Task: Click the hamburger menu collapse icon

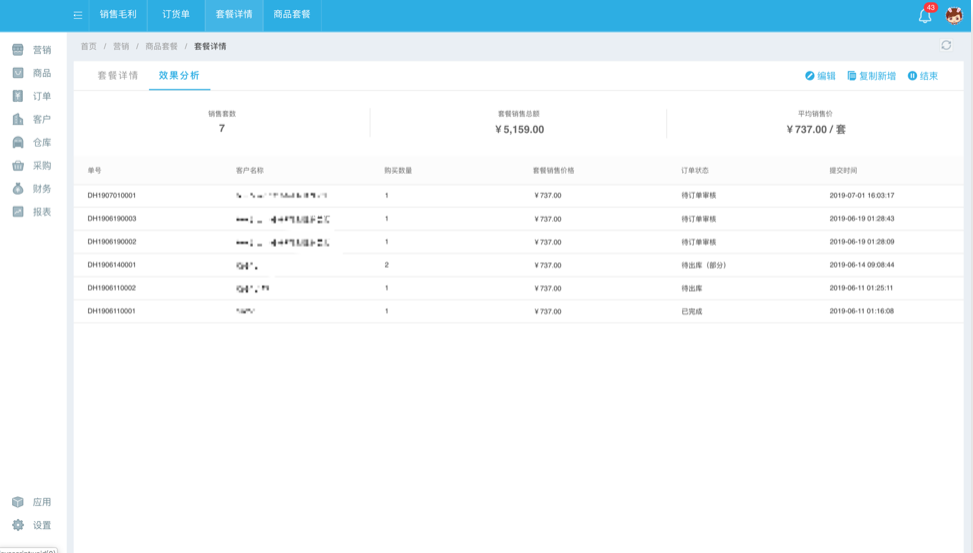Action: 77,15
